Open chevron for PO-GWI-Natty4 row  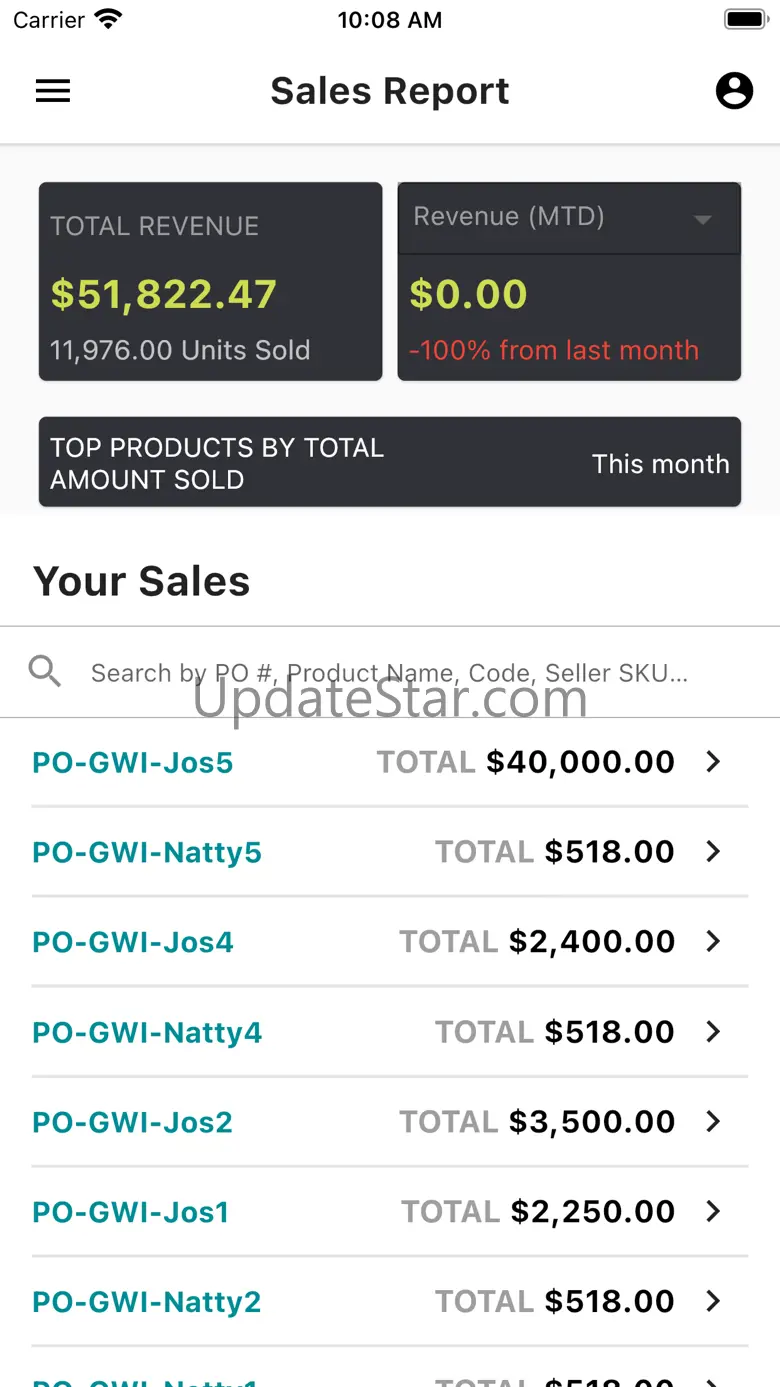coord(713,1032)
